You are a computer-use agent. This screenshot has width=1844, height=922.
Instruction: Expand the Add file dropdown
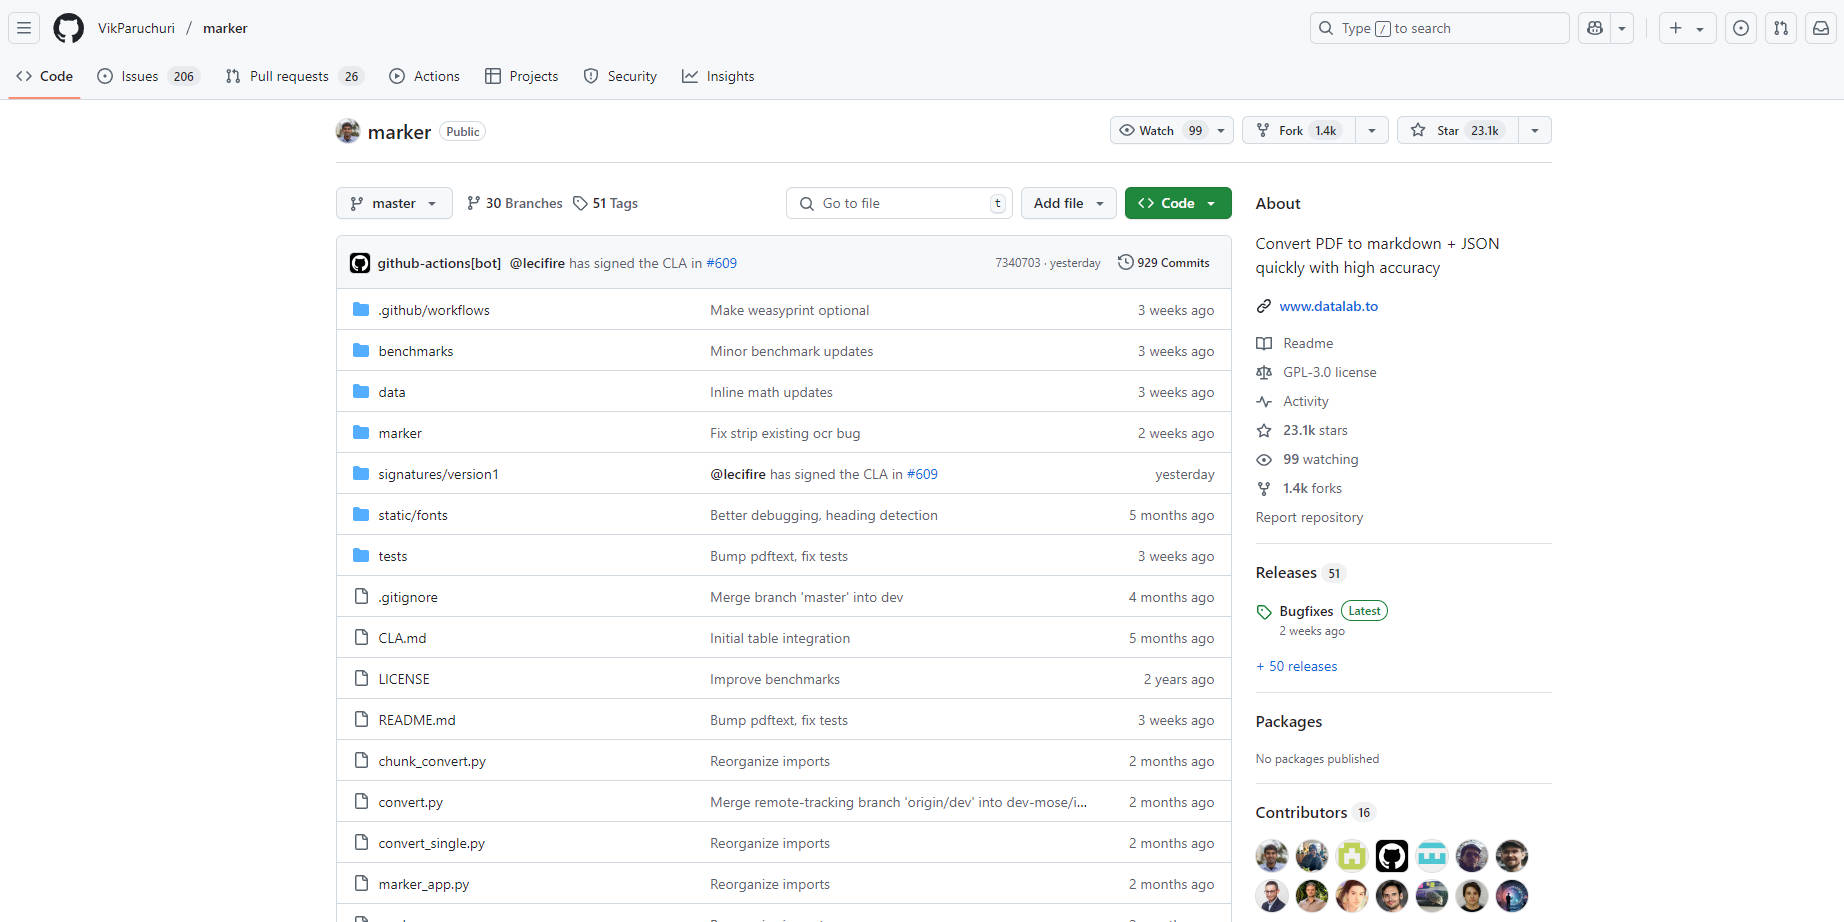click(x=1068, y=203)
